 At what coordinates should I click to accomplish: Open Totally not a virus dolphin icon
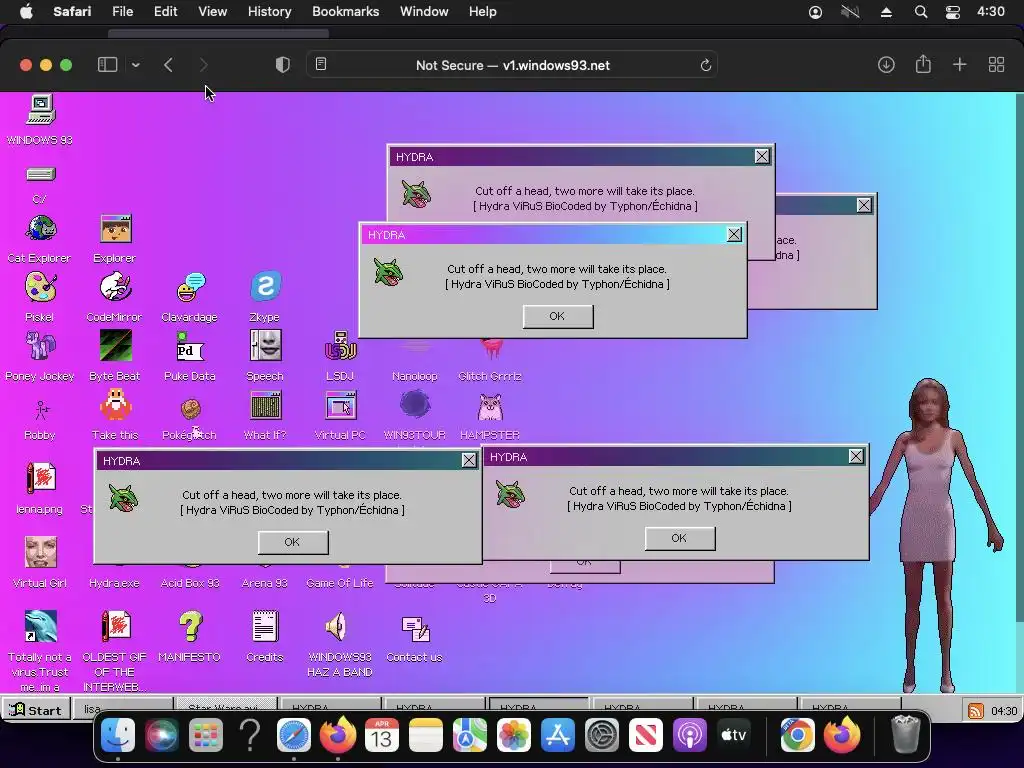(x=40, y=627)
